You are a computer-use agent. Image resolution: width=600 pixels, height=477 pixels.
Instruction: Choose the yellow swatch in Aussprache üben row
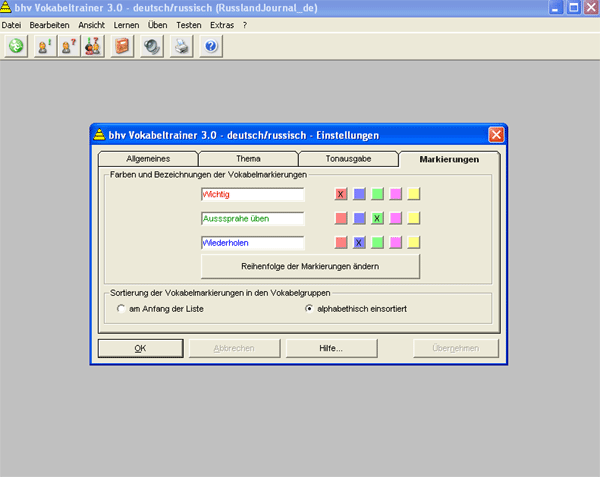point(414,218)
